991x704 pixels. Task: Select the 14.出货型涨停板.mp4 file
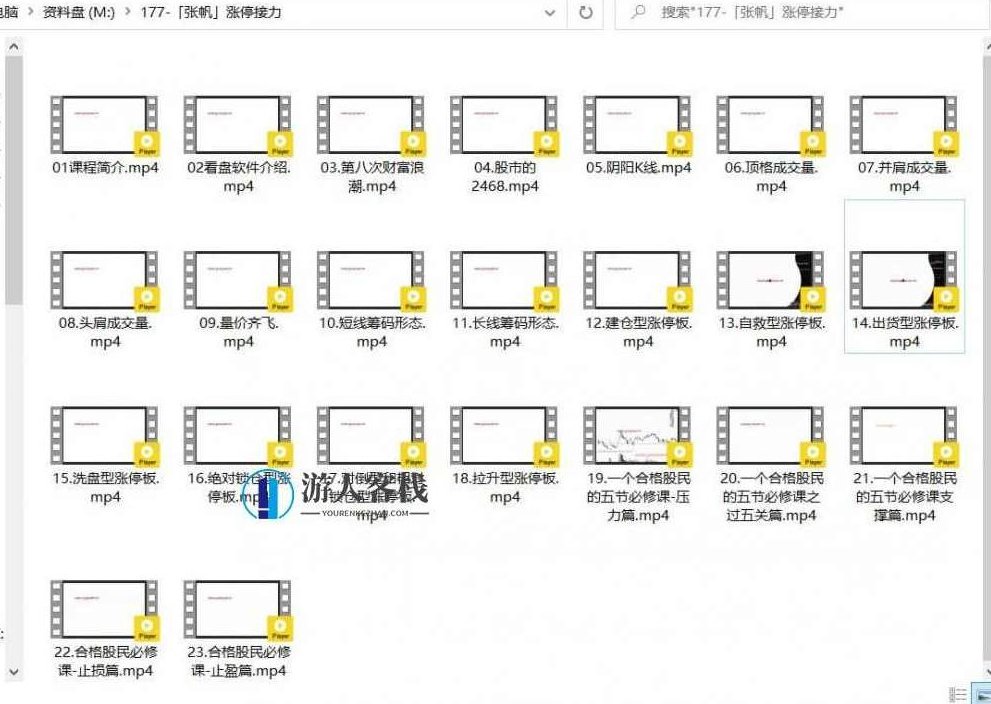tap(903, 280)
